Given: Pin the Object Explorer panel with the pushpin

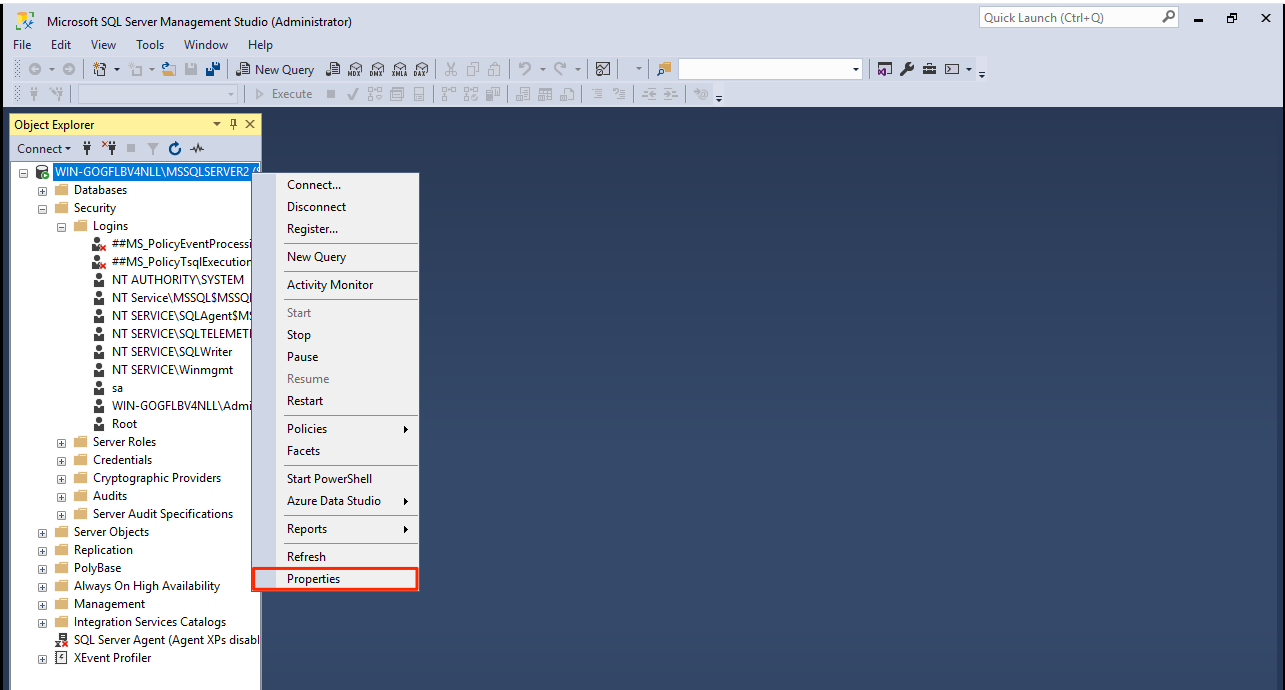Looking at the screenshot, I should tap(234, 124).
